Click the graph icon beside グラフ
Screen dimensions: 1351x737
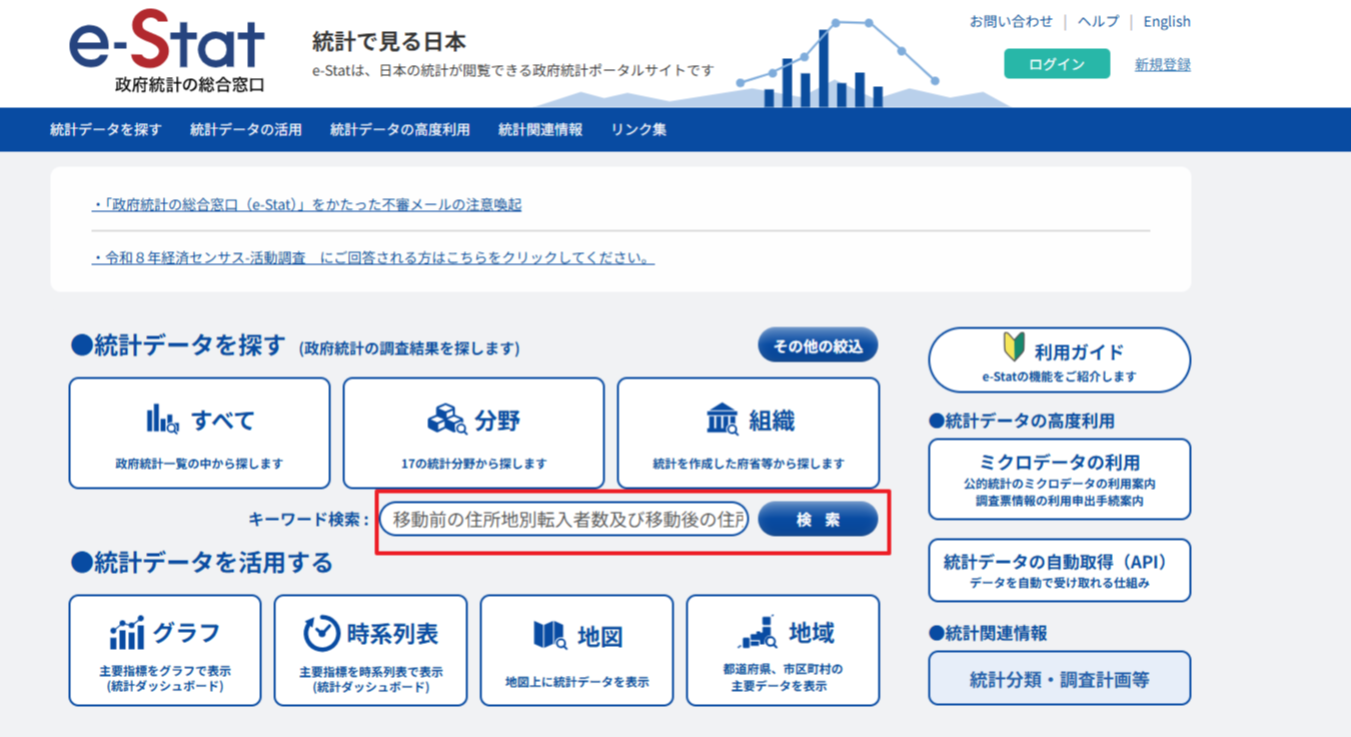[x=127, y=633]
